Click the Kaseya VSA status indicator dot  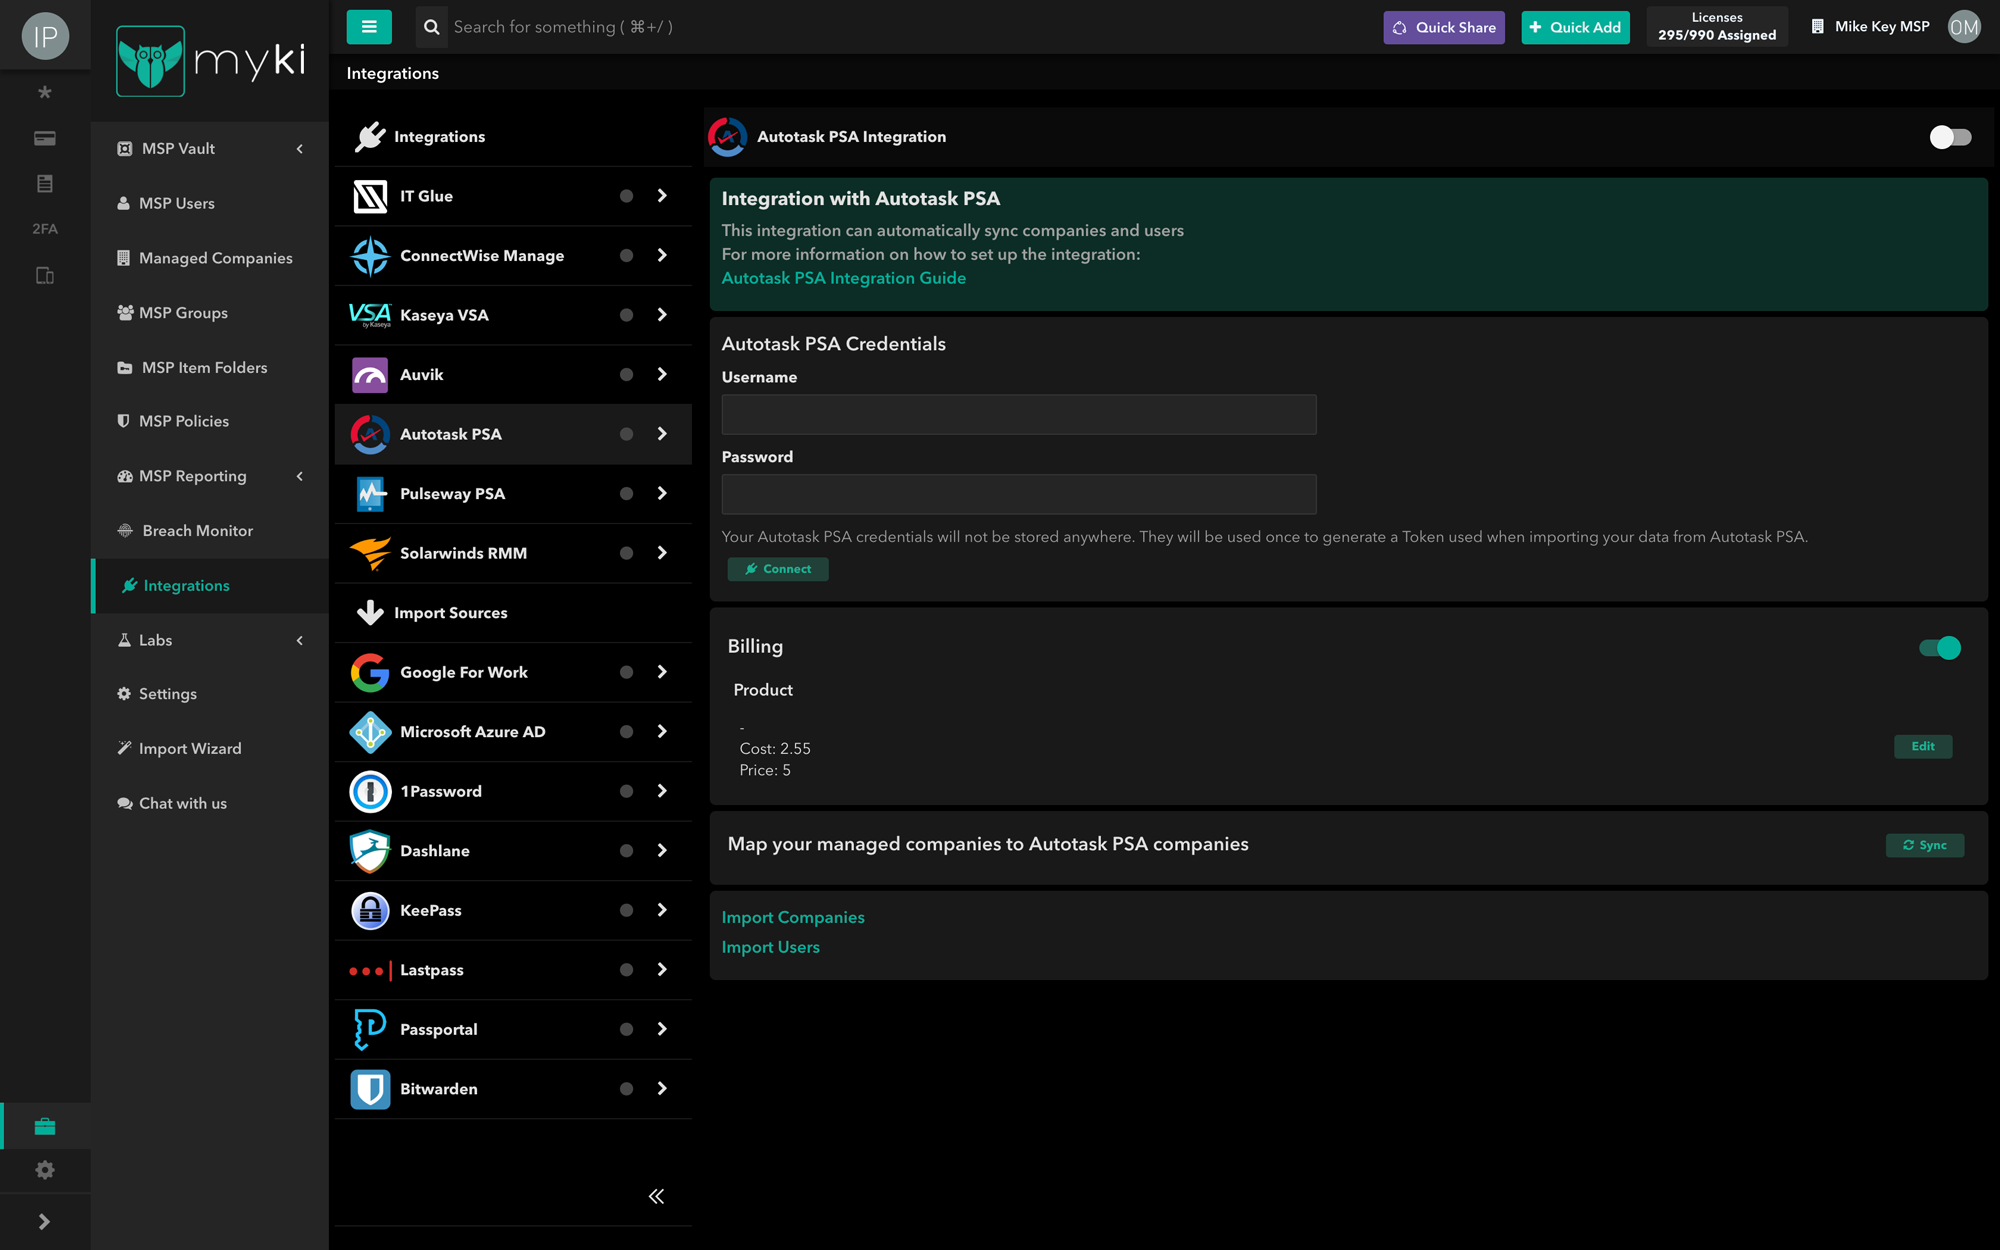(626, 315)
